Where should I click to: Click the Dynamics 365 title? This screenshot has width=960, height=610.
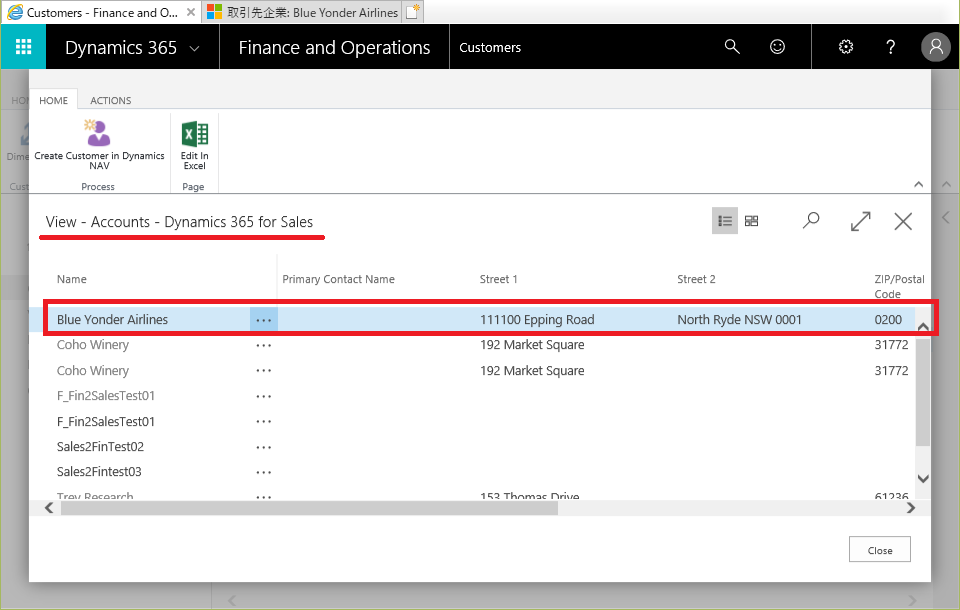(x=121, y=47)
